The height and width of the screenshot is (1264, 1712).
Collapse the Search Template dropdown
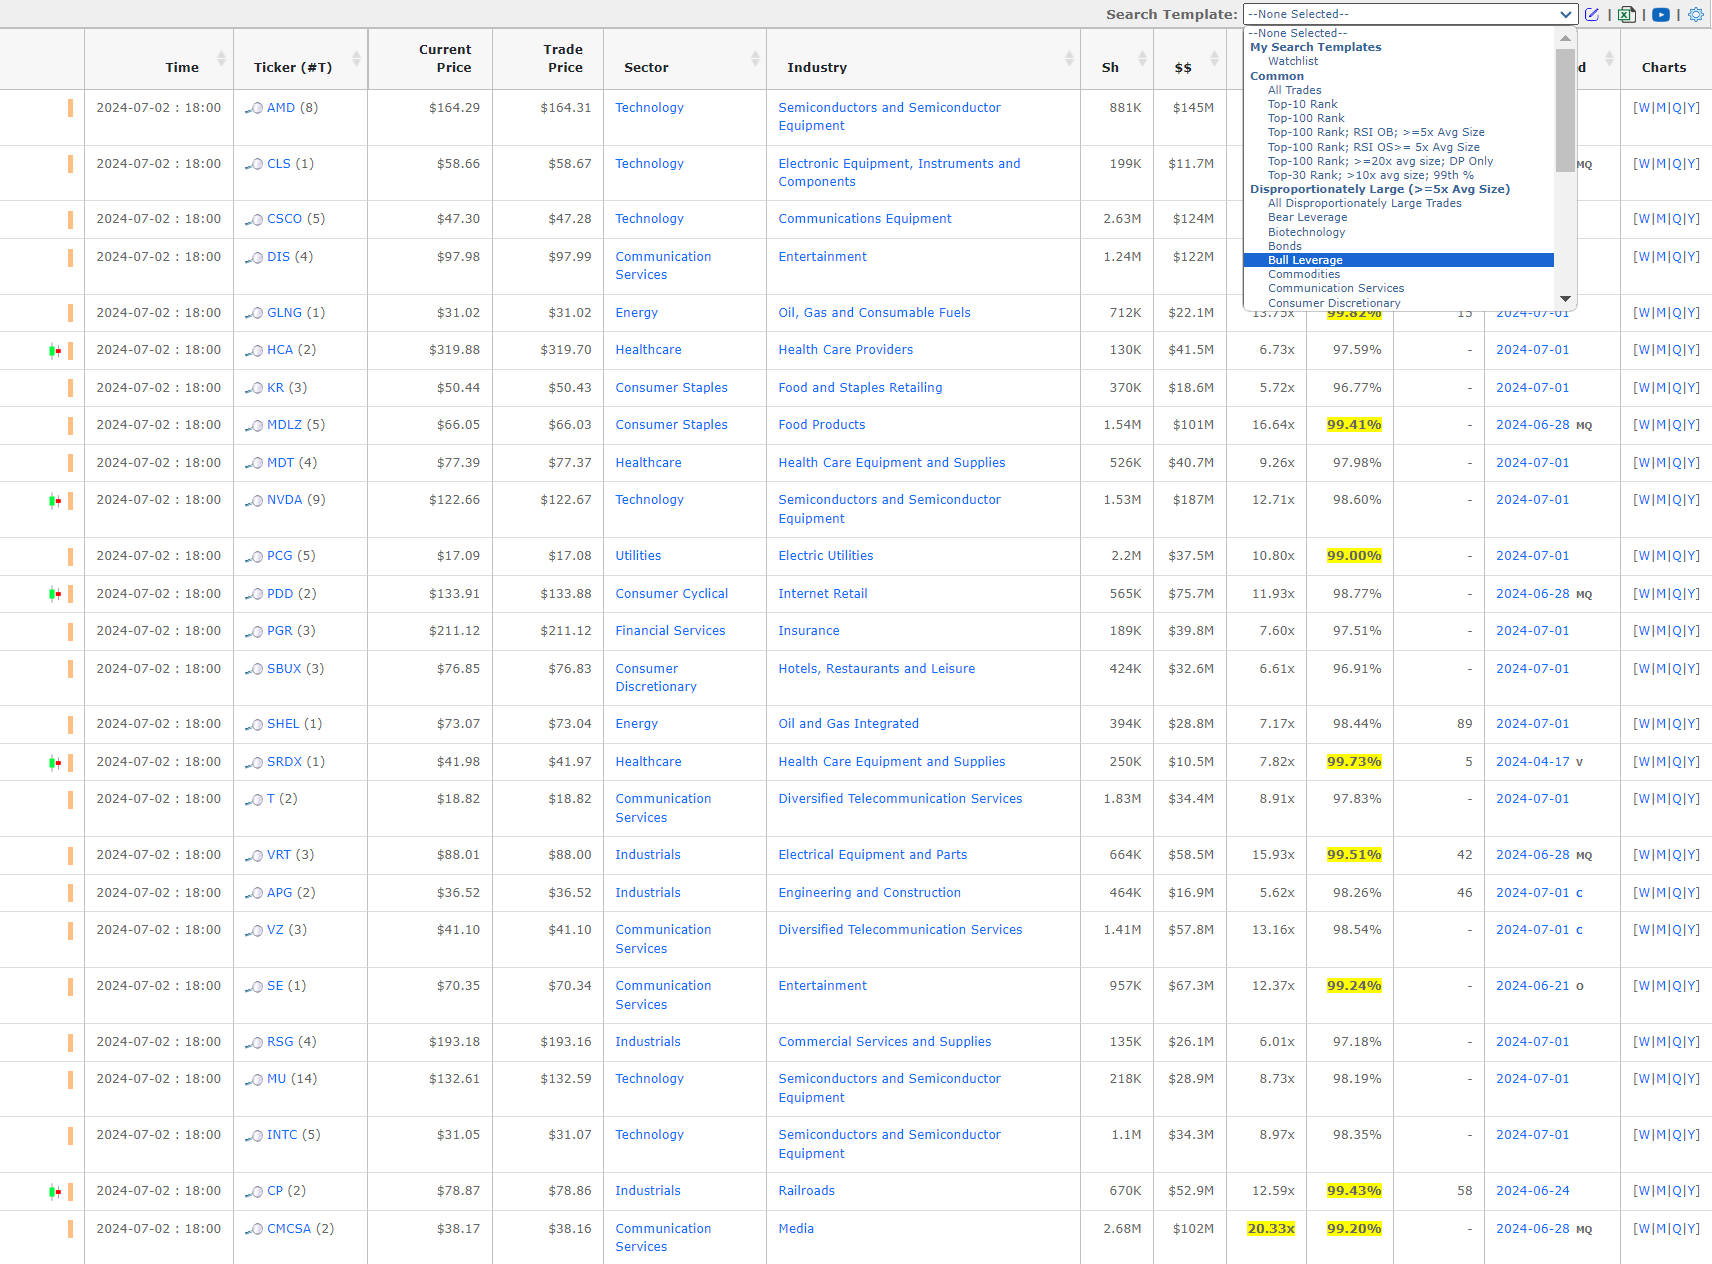coord(1565,14)
